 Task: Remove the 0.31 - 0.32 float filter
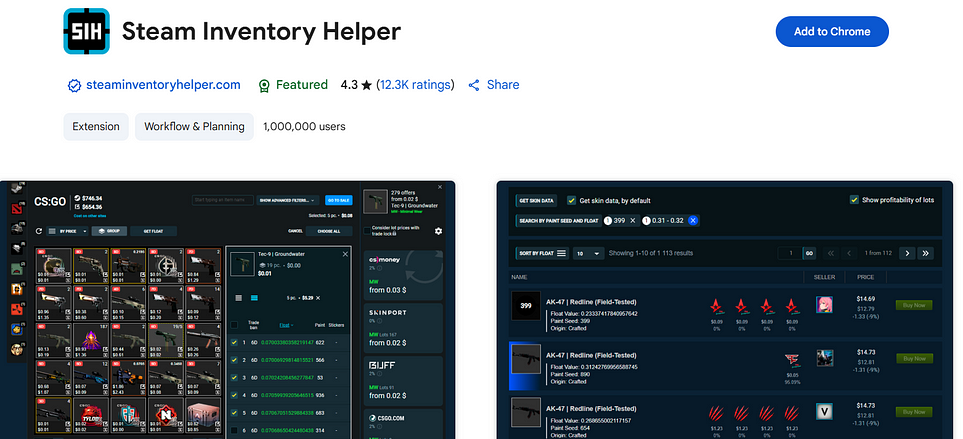[693, 220]
